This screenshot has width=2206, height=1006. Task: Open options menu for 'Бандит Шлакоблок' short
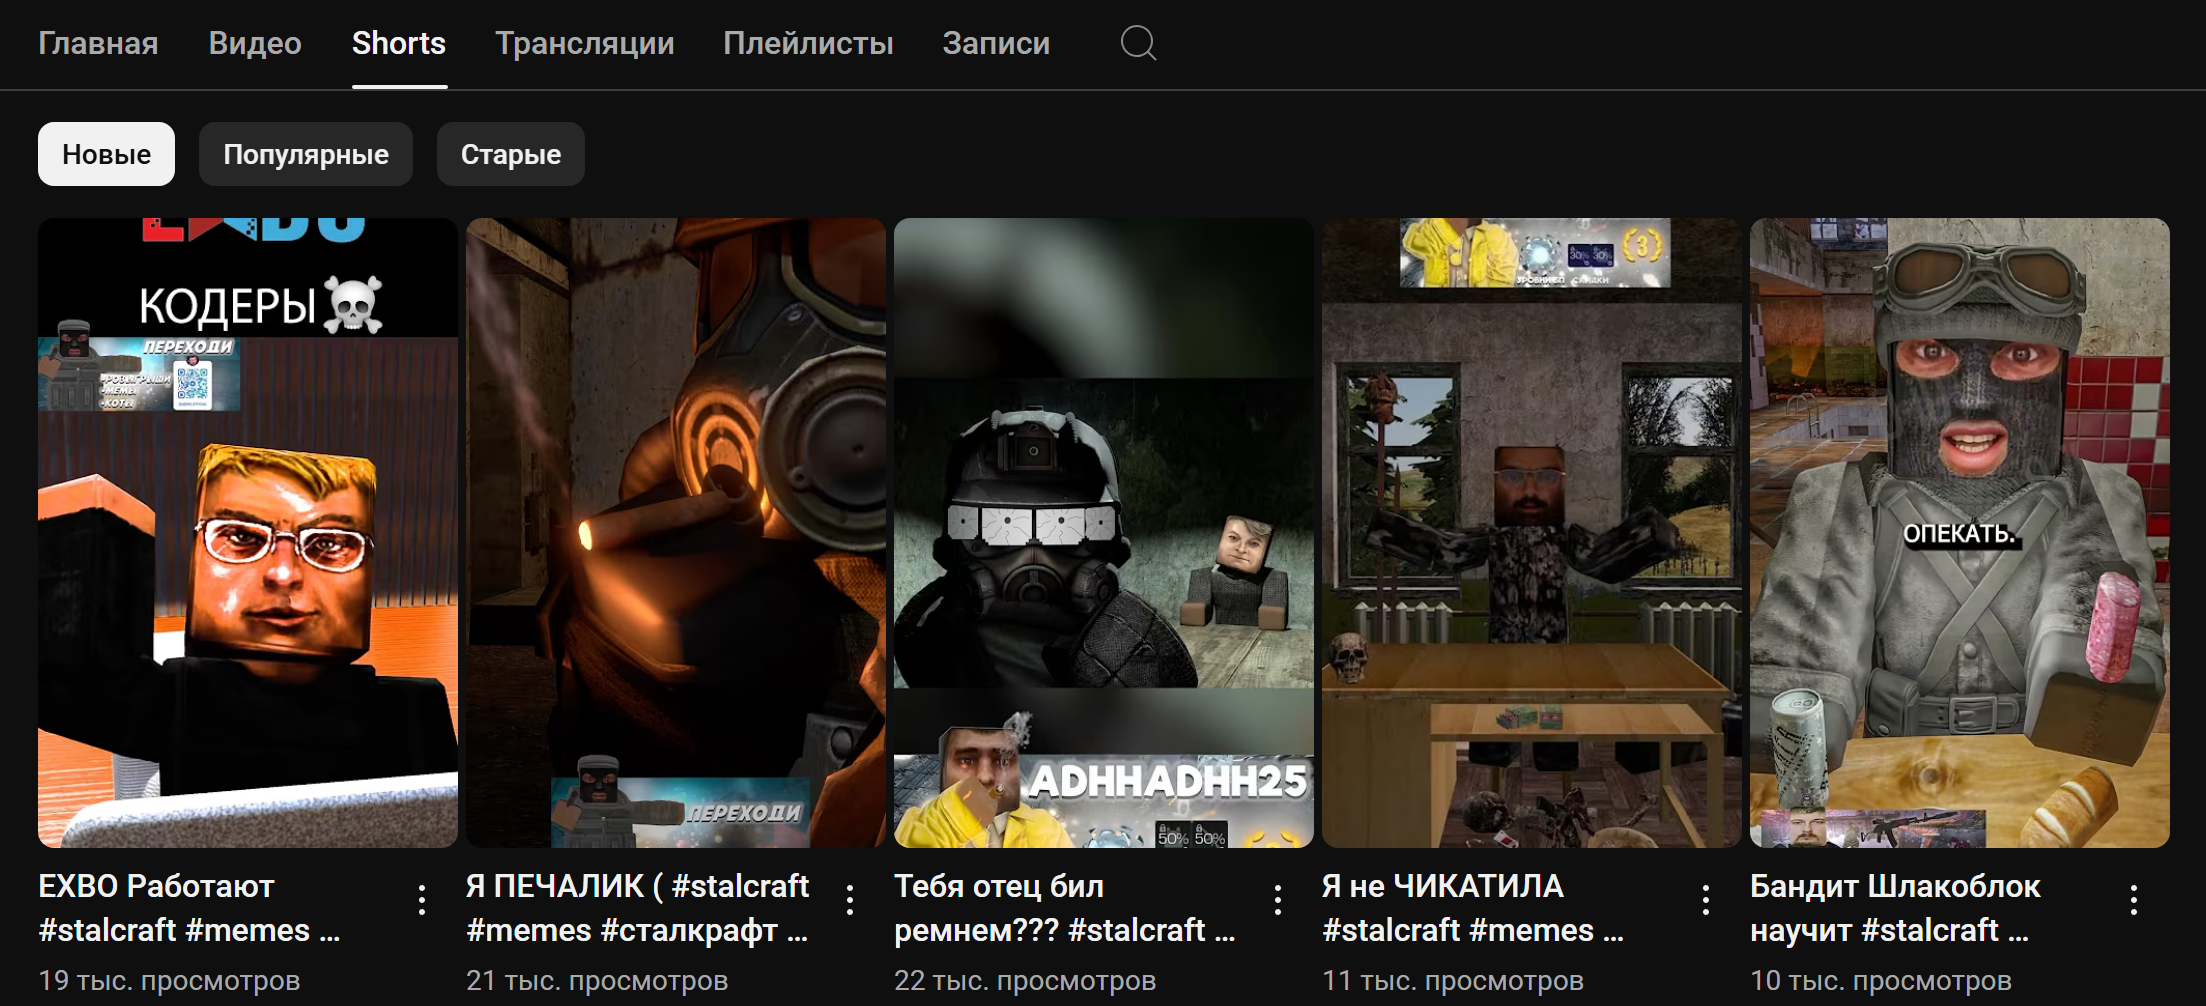[x=2134, y=900]
